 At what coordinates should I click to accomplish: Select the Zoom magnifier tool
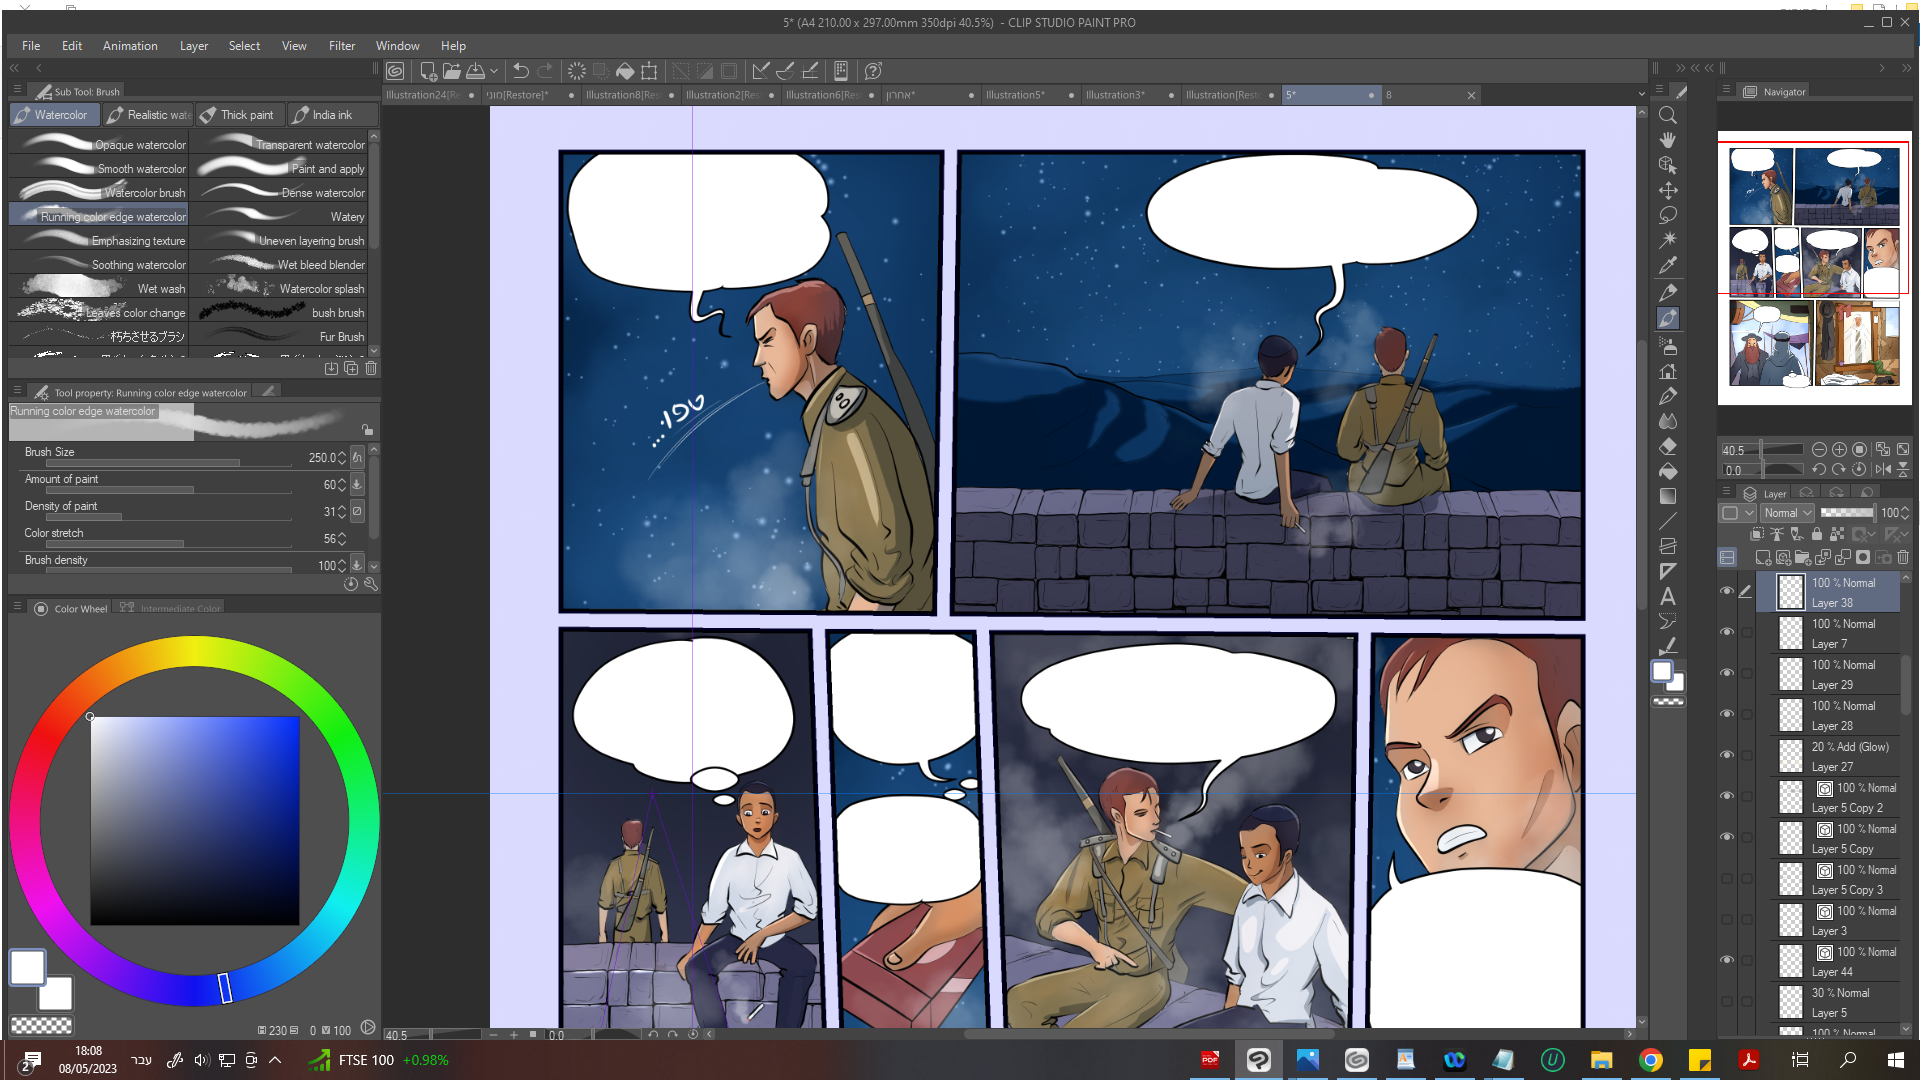1668,116
